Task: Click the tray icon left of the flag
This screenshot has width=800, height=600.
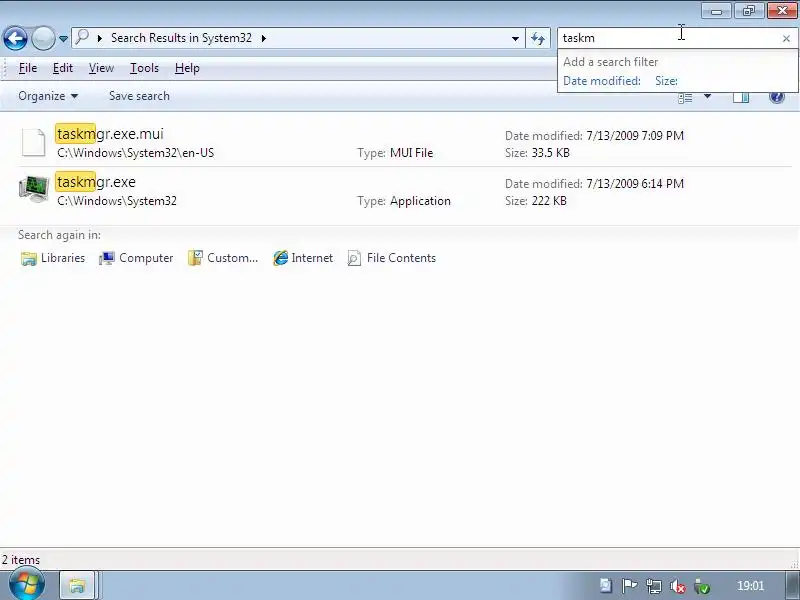Action: coord(606,586)
